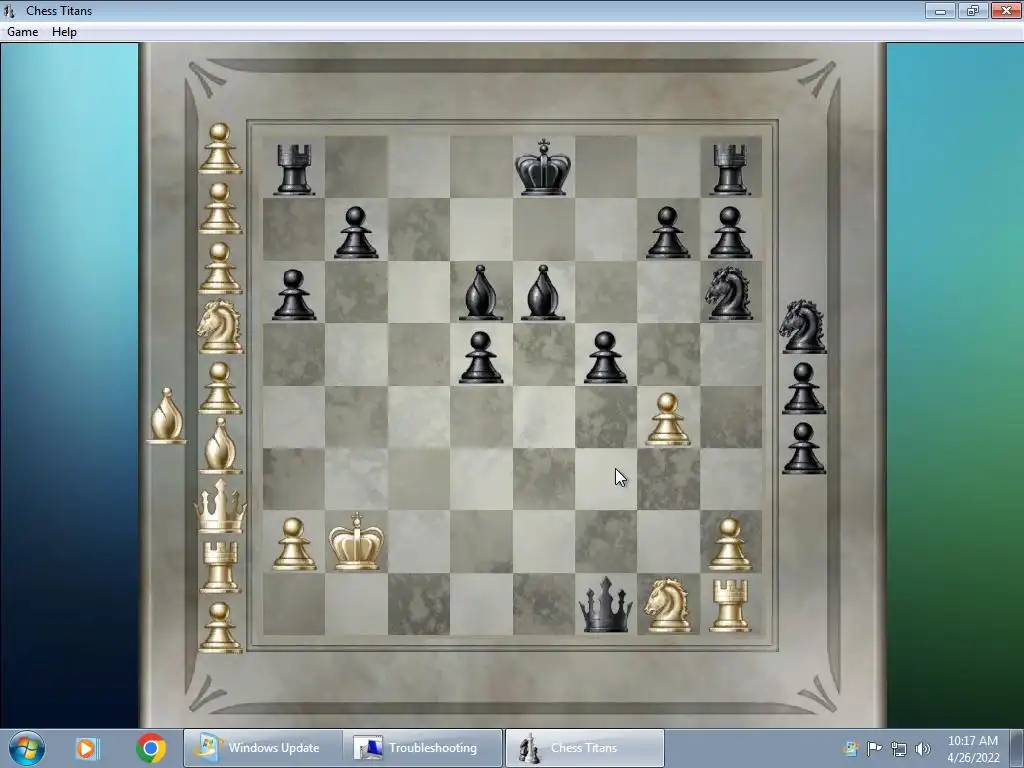1024x768 pixels.
Task: Select the white king on b2
Action: [x=356, y=541]
